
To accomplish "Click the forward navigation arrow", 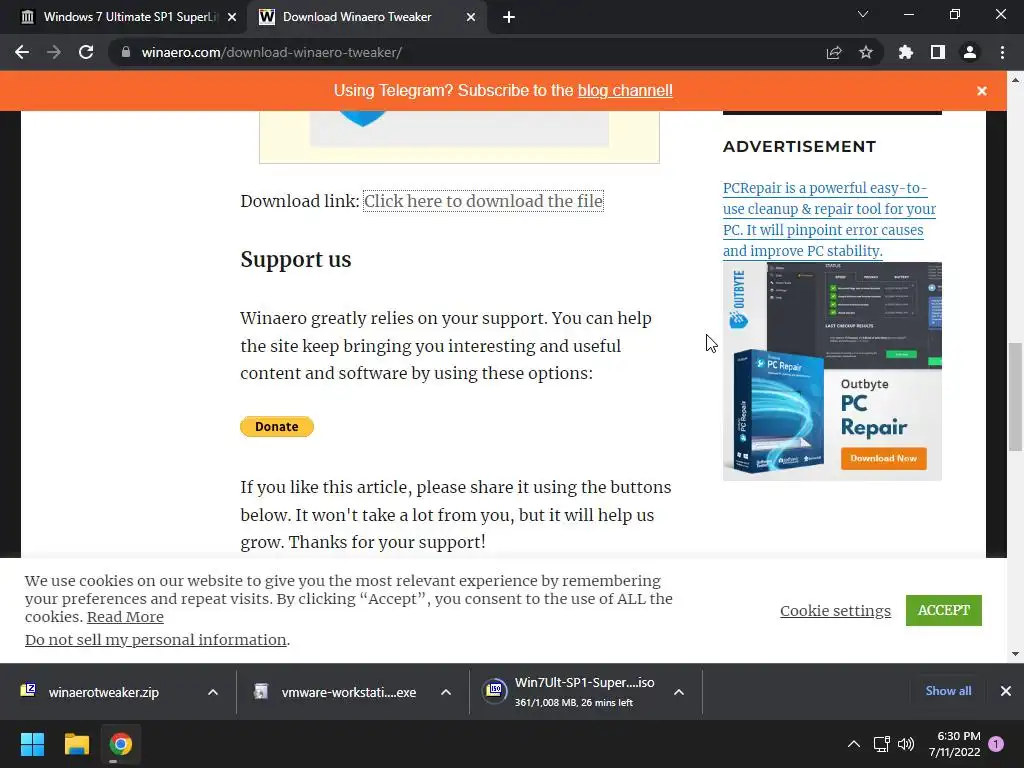I will click(54, 52).
